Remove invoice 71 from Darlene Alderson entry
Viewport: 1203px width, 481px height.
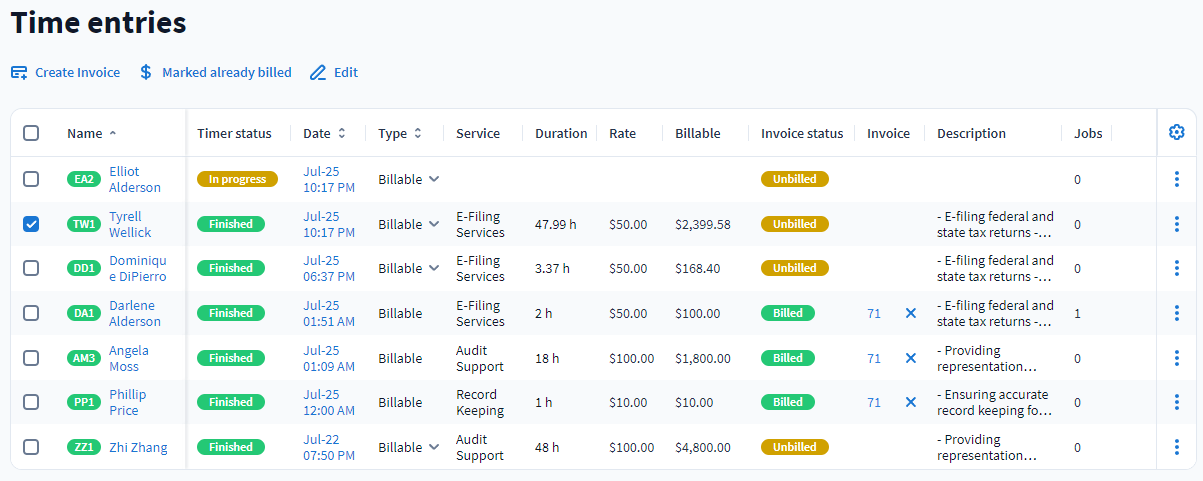pyautogui.click(x=910, y=313)
